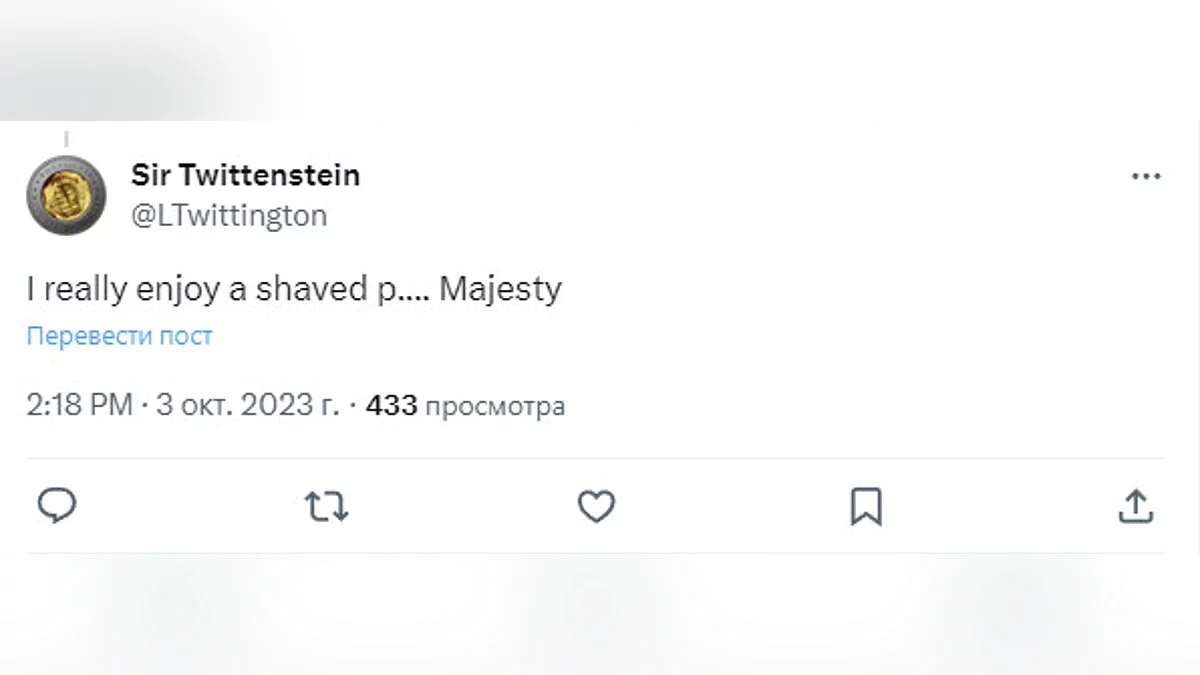Click the 433 views number
Screen dimensions: 1200x675
tap(391, 406)
